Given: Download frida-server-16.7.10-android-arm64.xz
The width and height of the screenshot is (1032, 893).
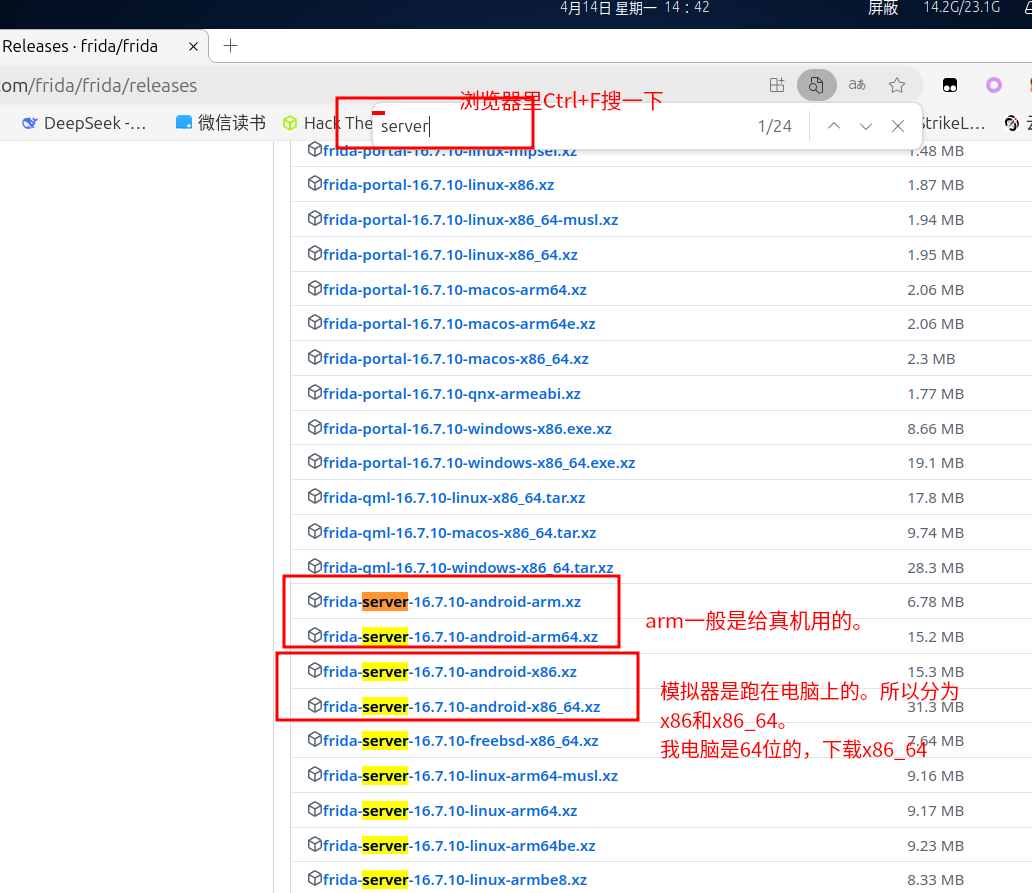Looking at the screenshot, I should click(x=460, y=637).
